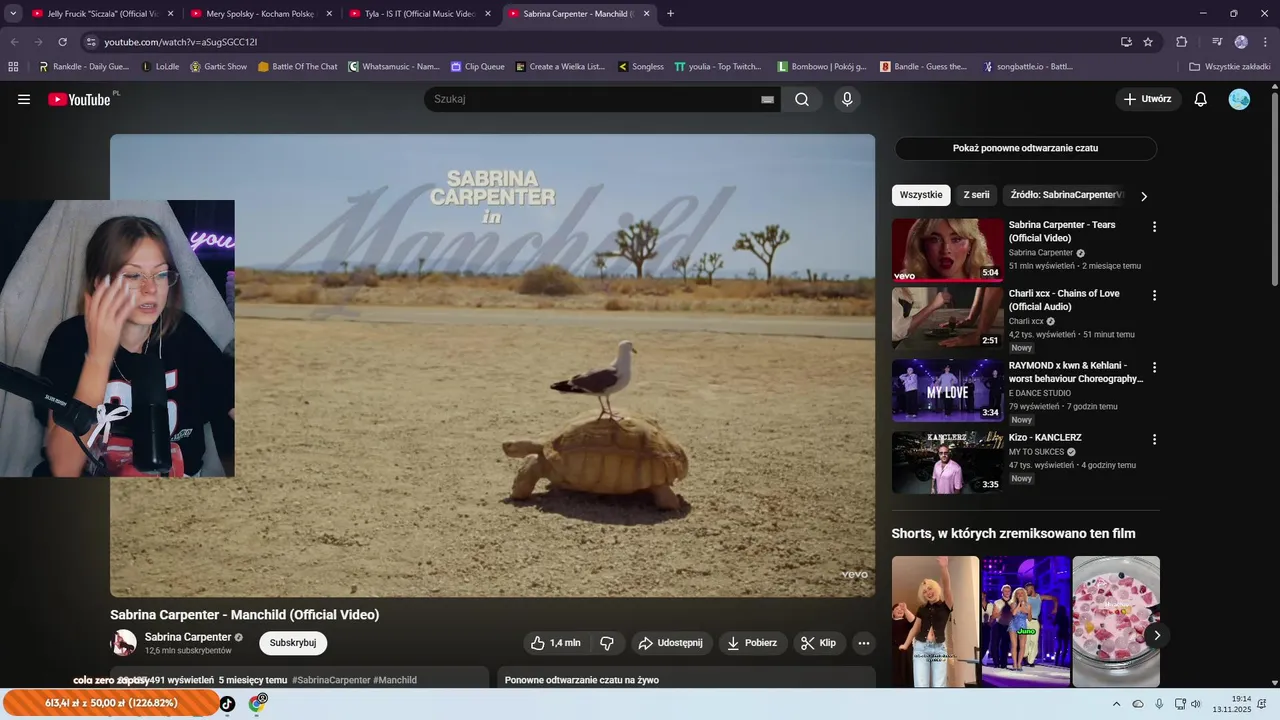Open the browser extensions puzzle icon

(1182, 42)
